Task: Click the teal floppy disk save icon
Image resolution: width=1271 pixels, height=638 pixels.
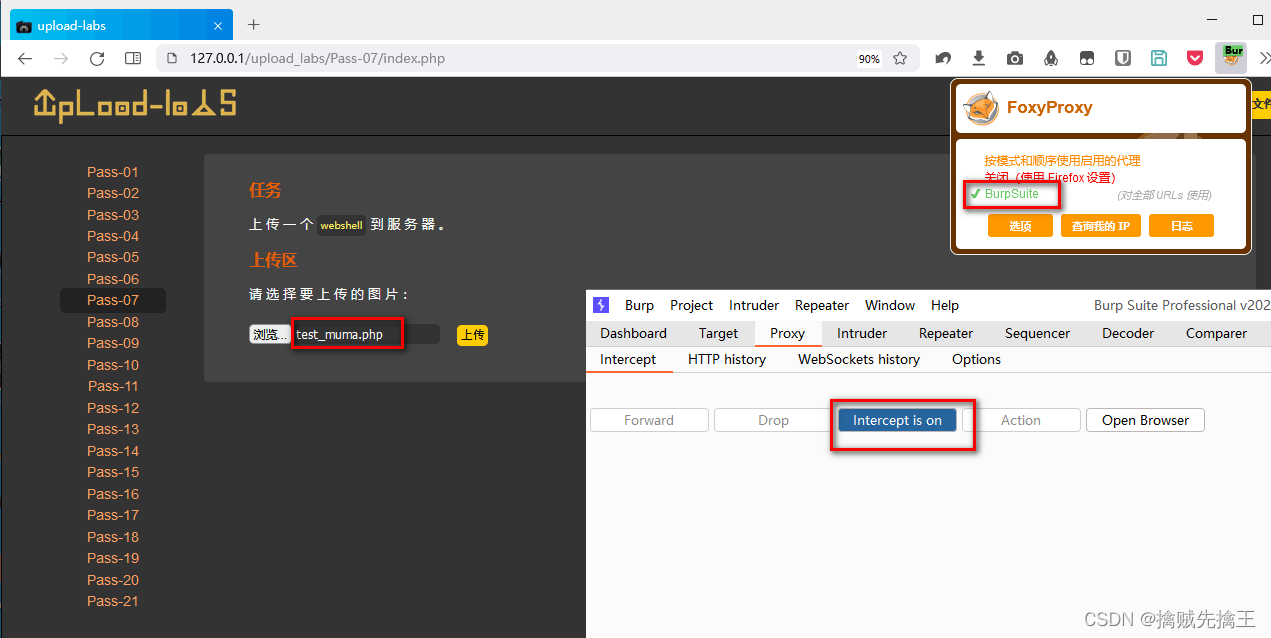Action: point(1159,59)
